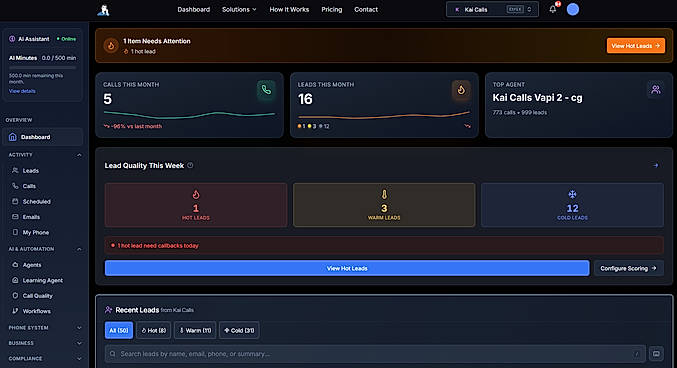The width and height of the screenshot is (677, 368).
Task: Click the Cold Leads card
Action: [572, 205]
